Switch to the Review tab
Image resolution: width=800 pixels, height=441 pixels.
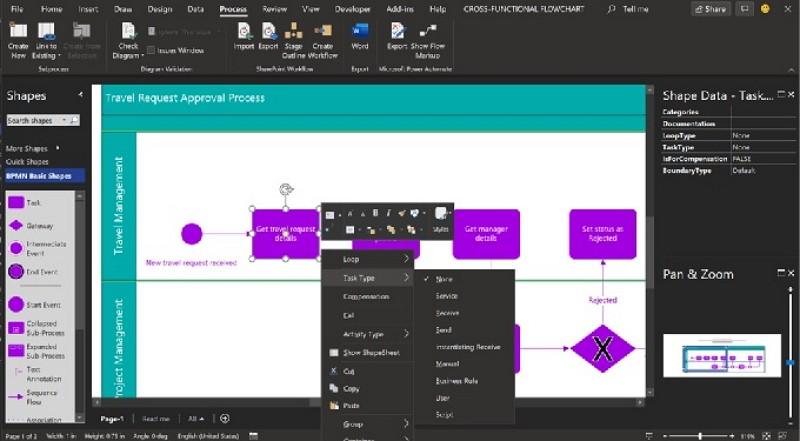[x=274, y=9]
